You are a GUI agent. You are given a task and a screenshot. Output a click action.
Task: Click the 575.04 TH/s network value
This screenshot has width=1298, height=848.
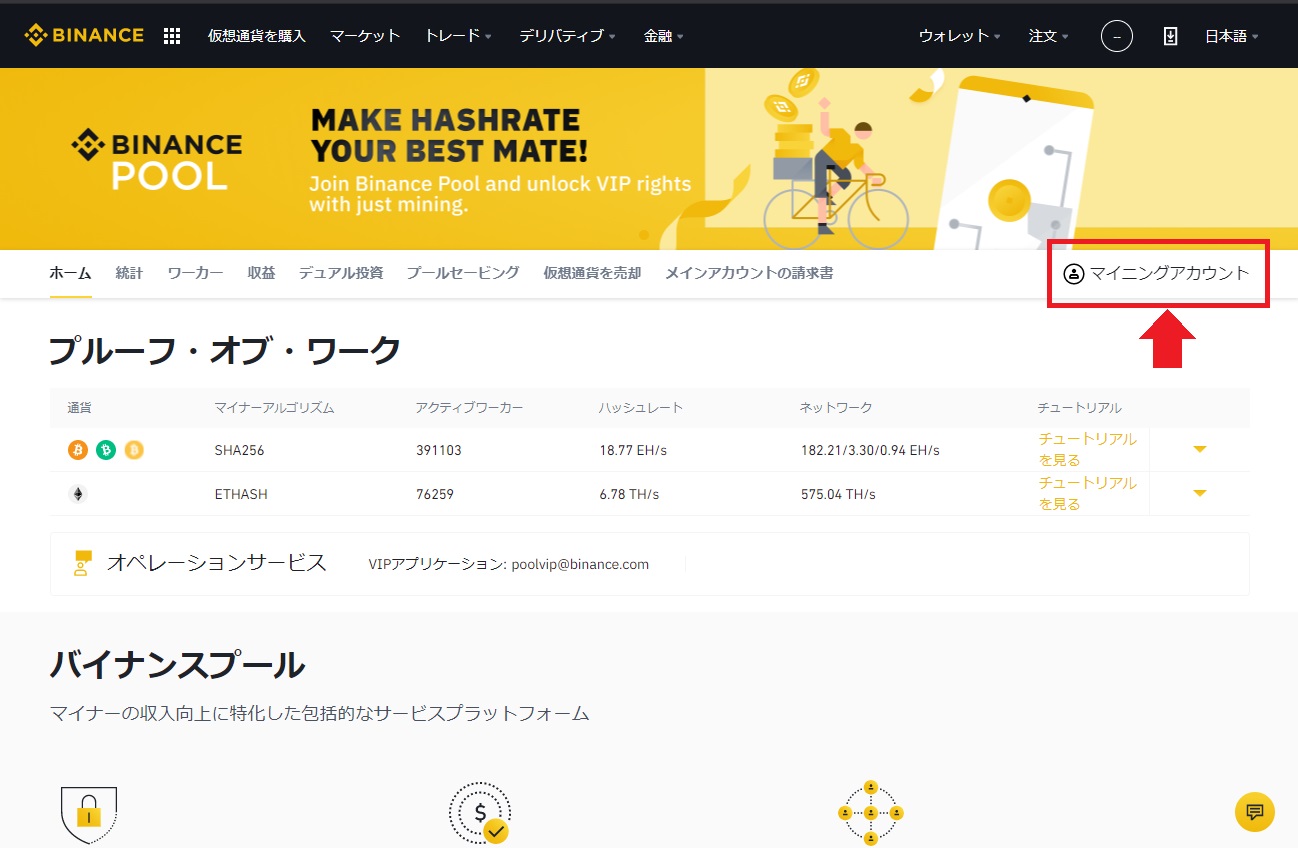838,494
